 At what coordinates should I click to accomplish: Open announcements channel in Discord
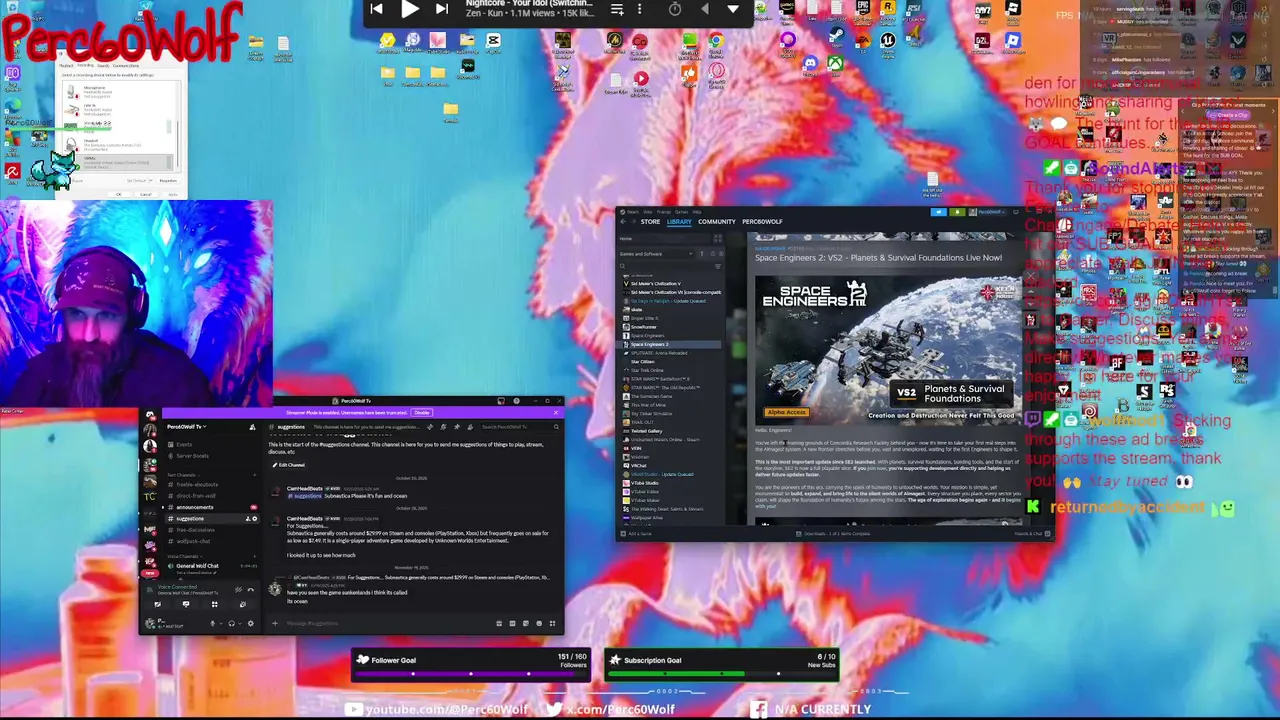(x=194, y=507)
